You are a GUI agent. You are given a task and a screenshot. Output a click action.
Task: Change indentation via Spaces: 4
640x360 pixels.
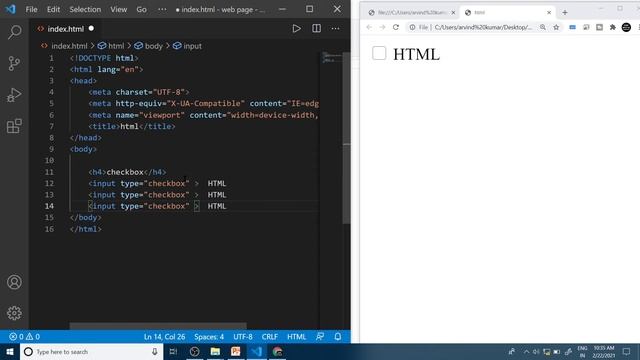tap(209, 337)
